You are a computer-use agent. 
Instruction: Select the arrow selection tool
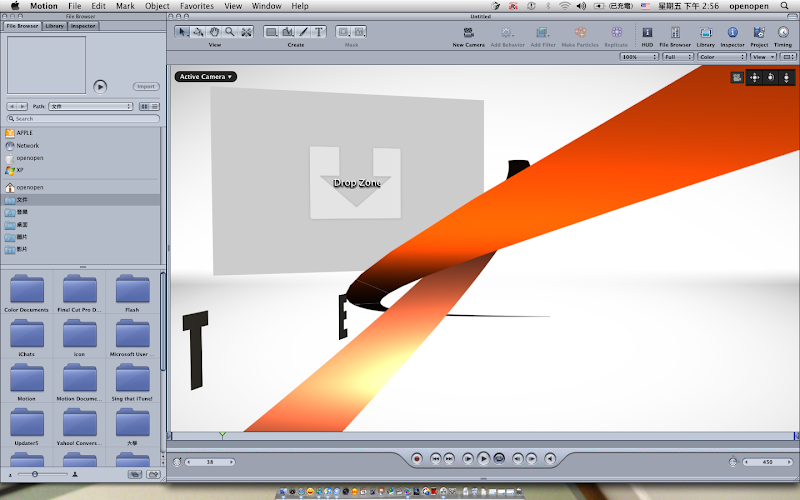pos(183,32)
